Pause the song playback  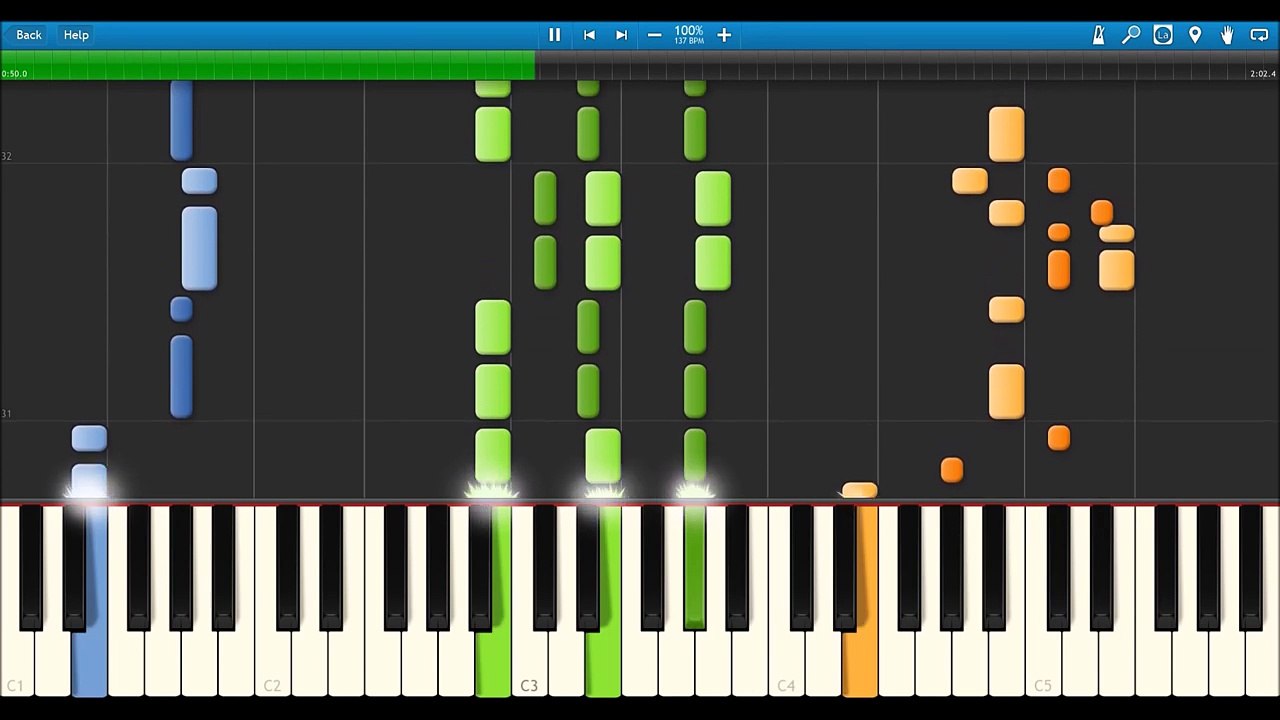[x=554, y=35]
